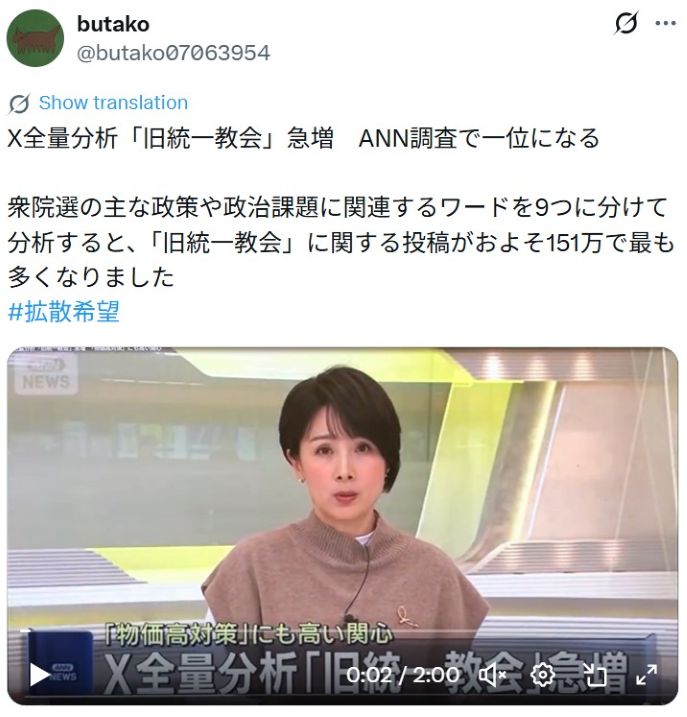Click the post's first line mentioning ANN調査
The width and height of the screenshot is (687, 717).
tap(303, 138)
